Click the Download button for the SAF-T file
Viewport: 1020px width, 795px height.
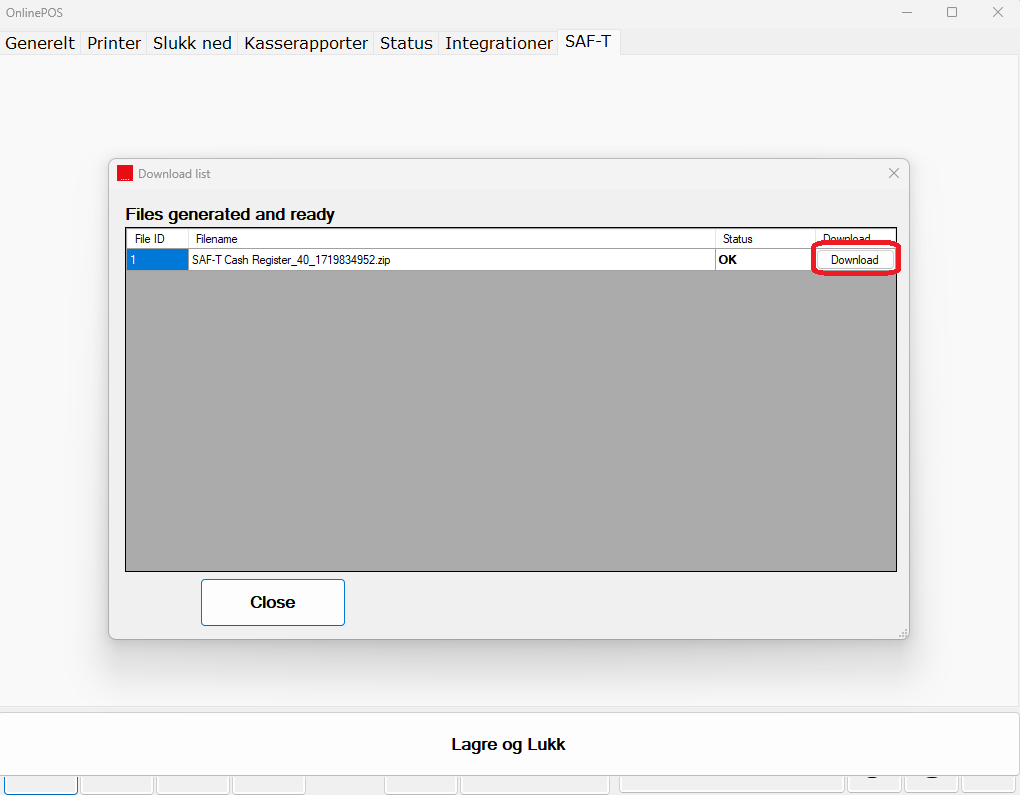pos(855,259)
